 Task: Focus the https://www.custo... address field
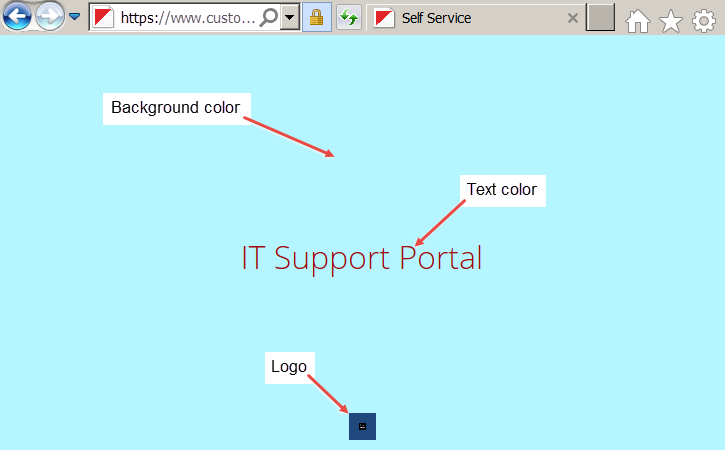(186, 18)
